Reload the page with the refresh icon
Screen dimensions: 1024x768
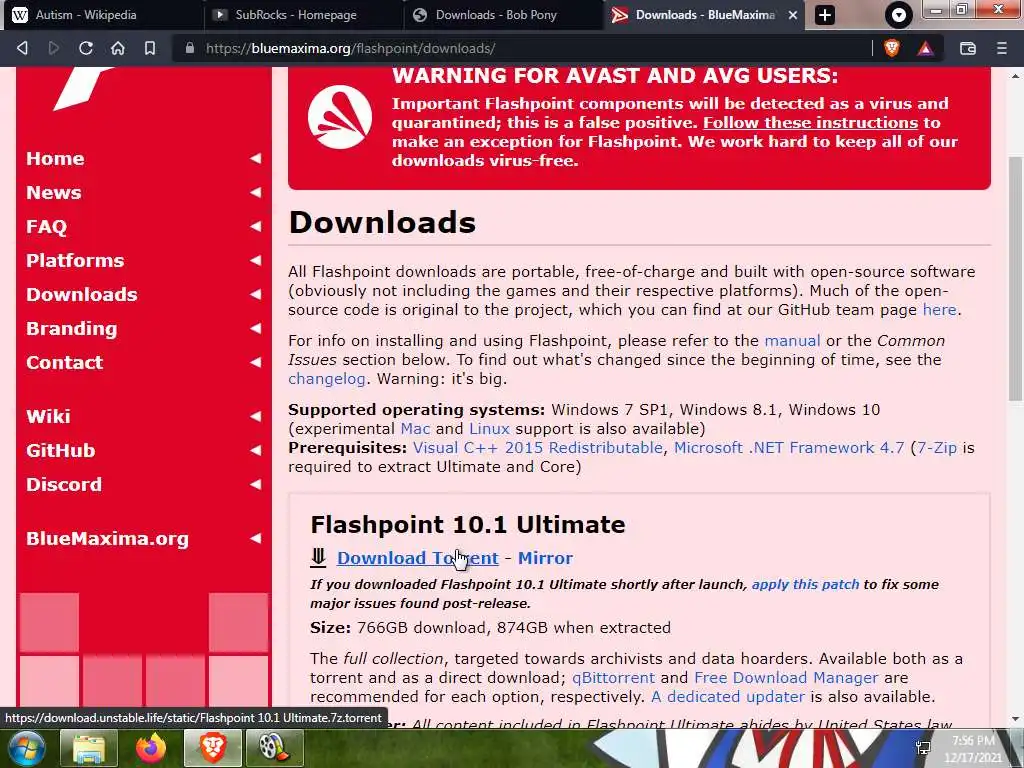86,48
